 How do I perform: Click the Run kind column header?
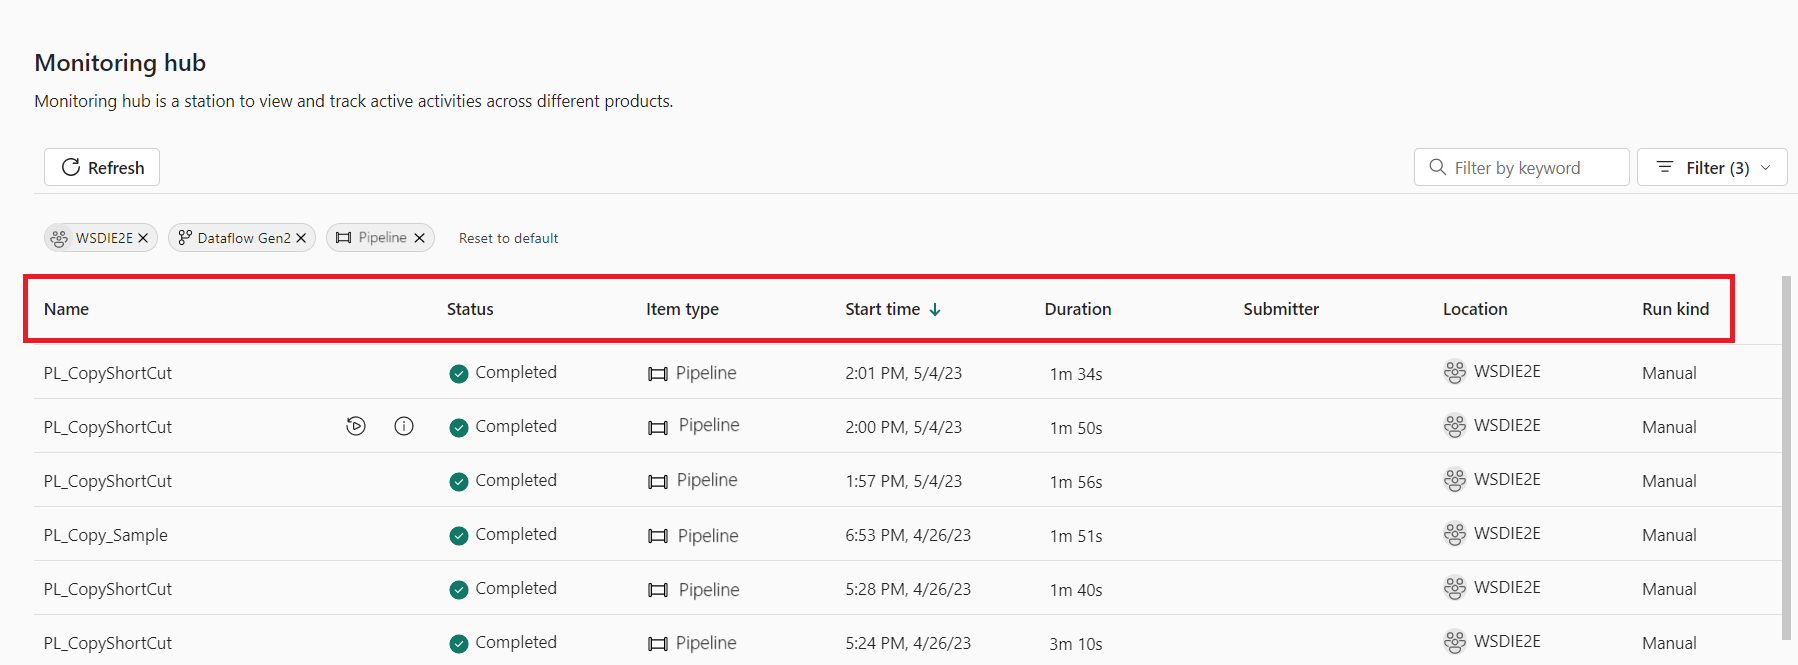(1675, 309)
